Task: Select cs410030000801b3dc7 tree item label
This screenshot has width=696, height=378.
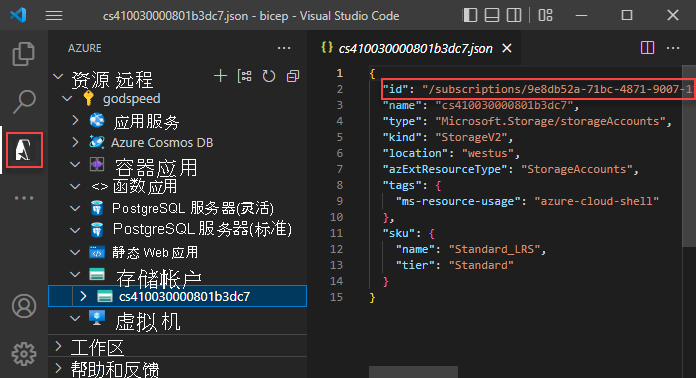Action: pos(184,296)
